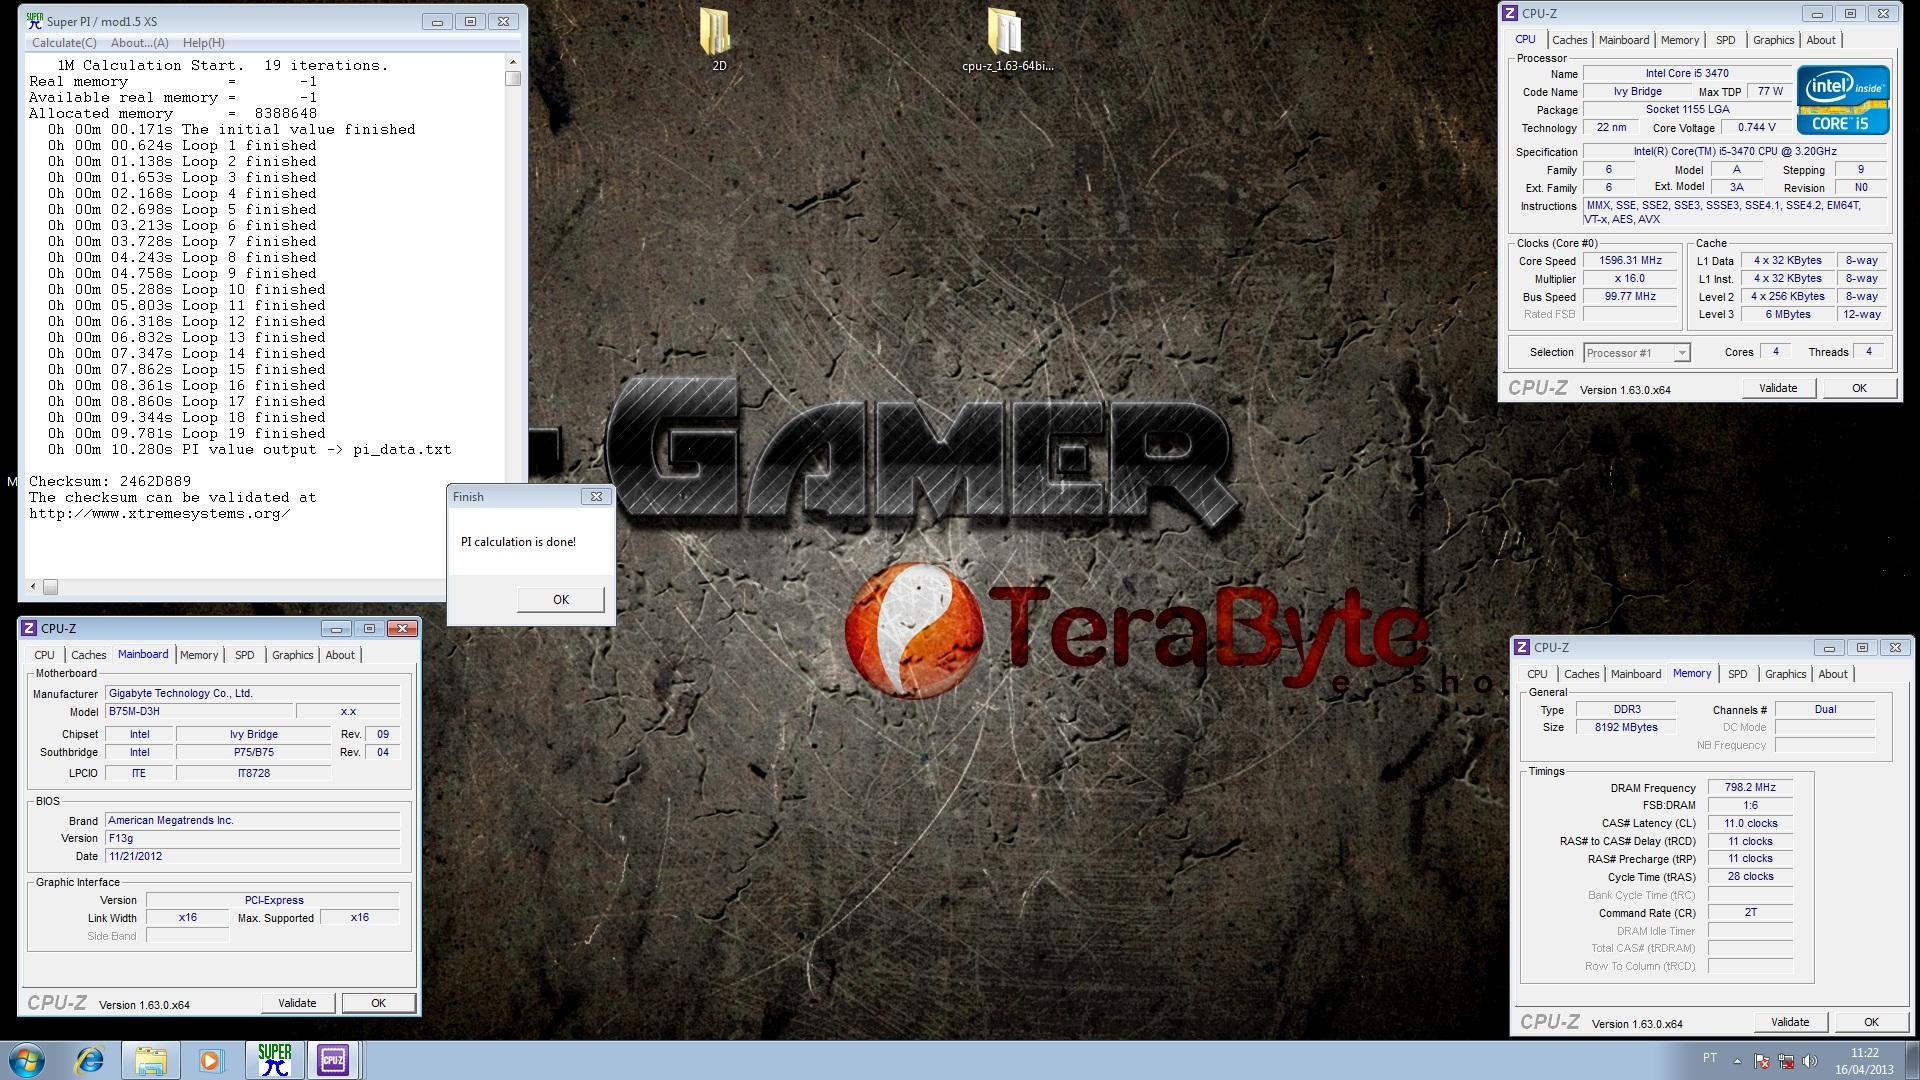The height and width of the screenshot is (1080, 1920).
Task: Open the Windows Start menu orb
Action: tap(26, 1060)
